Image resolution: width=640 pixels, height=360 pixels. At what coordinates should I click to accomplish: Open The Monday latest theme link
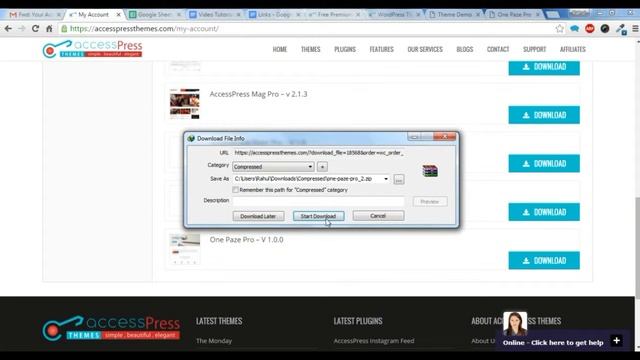point(214,341)
